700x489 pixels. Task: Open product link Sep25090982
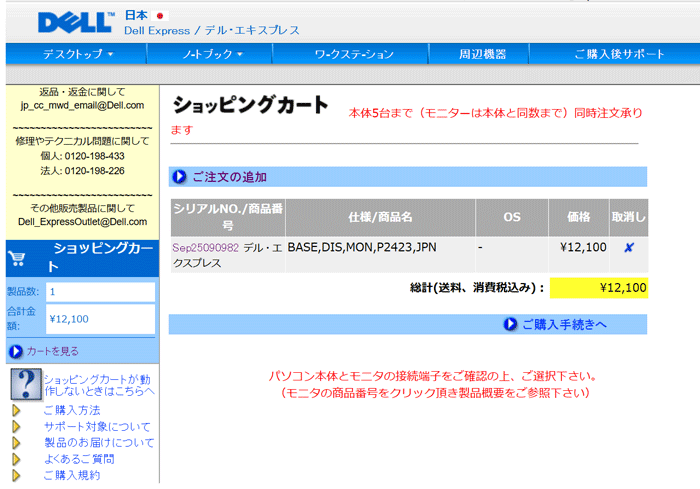coord(206,247)
